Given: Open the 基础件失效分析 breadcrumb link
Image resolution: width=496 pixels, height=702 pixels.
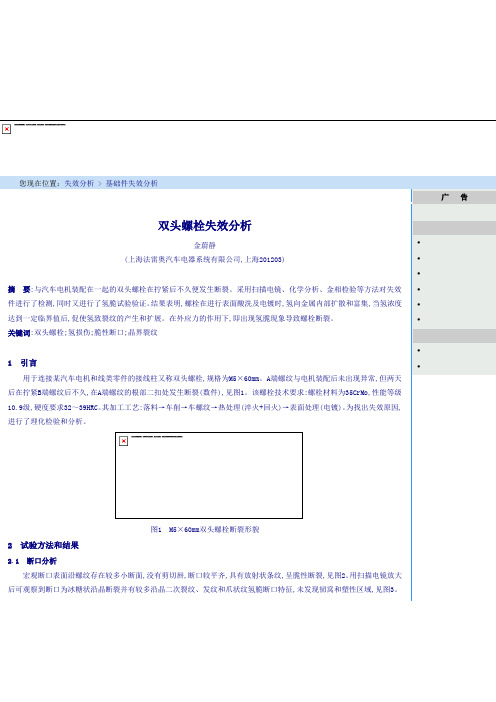Looking at the screenshot, I should point(132,183).
